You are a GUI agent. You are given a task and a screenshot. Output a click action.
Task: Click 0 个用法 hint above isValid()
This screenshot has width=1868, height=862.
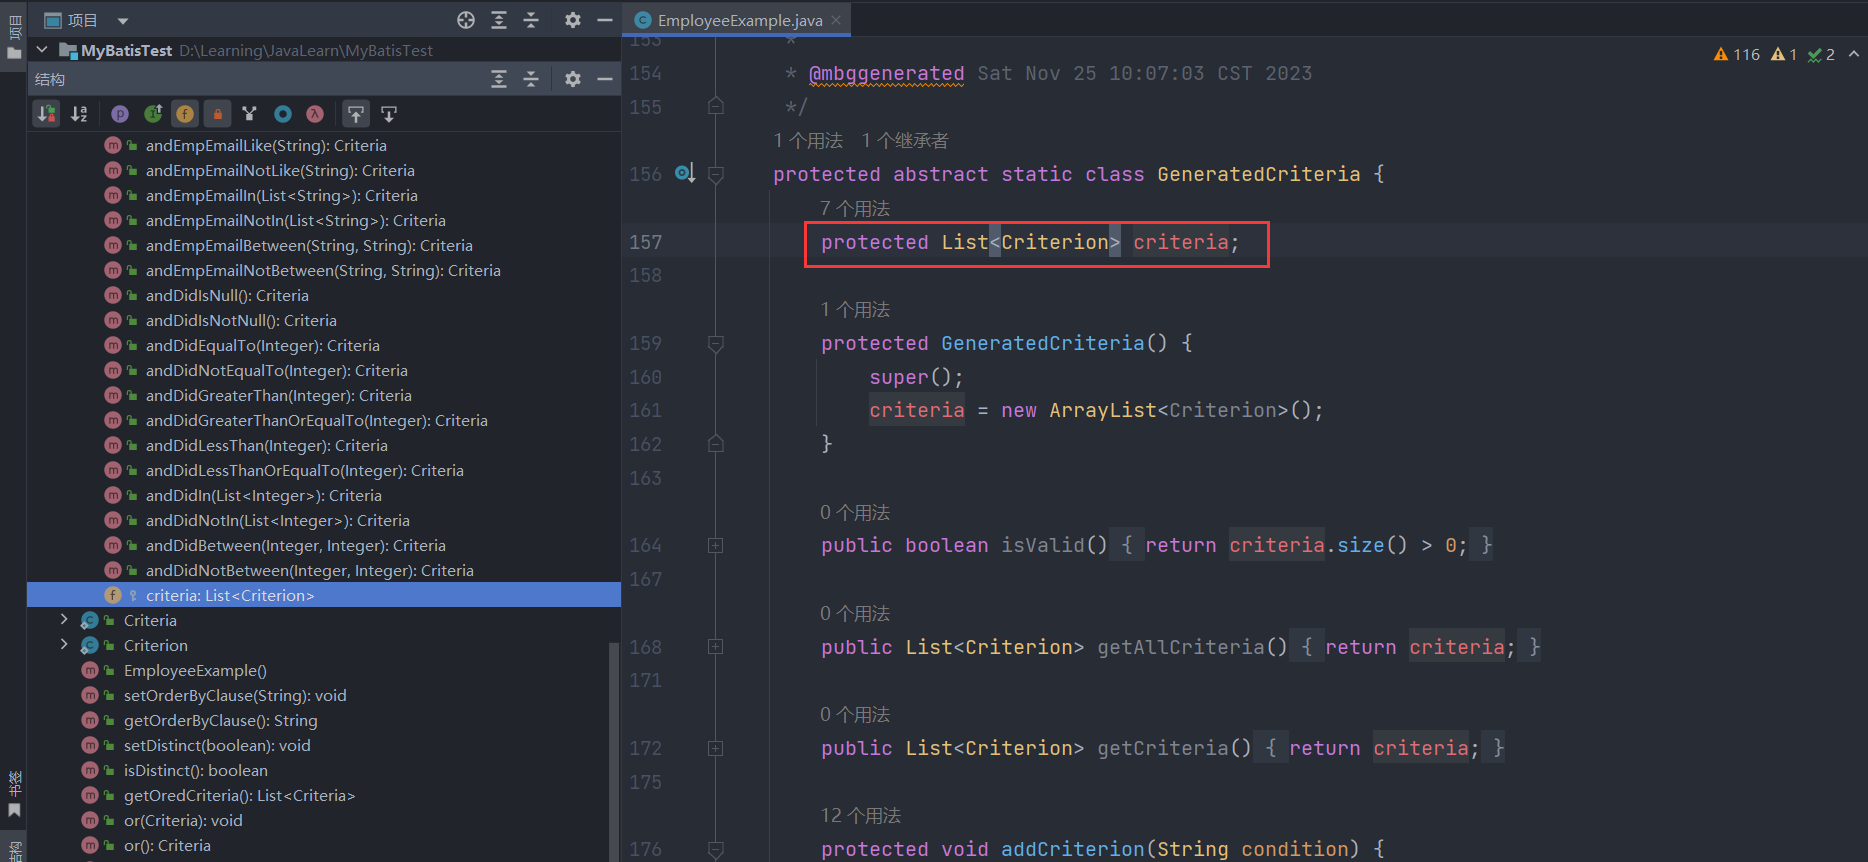click(855, 513)
